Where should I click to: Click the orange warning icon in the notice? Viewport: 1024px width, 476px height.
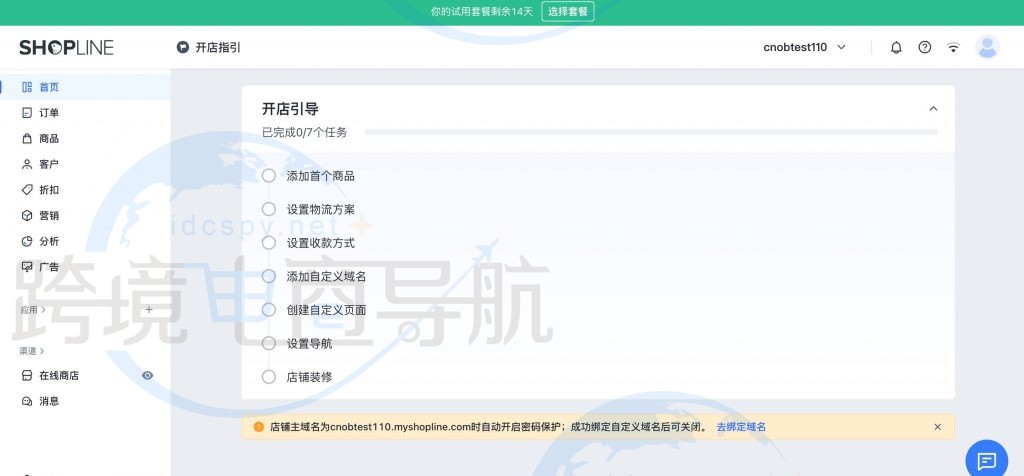(x=259, y=427)
